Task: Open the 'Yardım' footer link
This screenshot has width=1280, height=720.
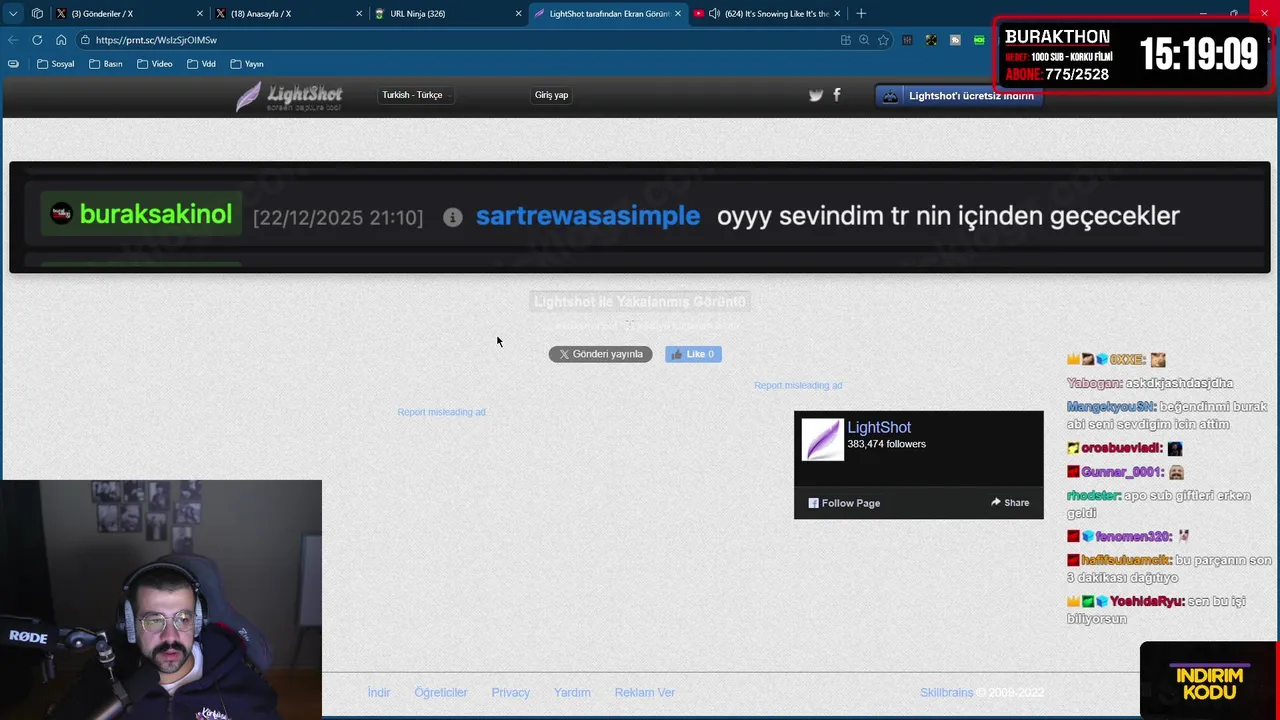Action: [572, 692]
